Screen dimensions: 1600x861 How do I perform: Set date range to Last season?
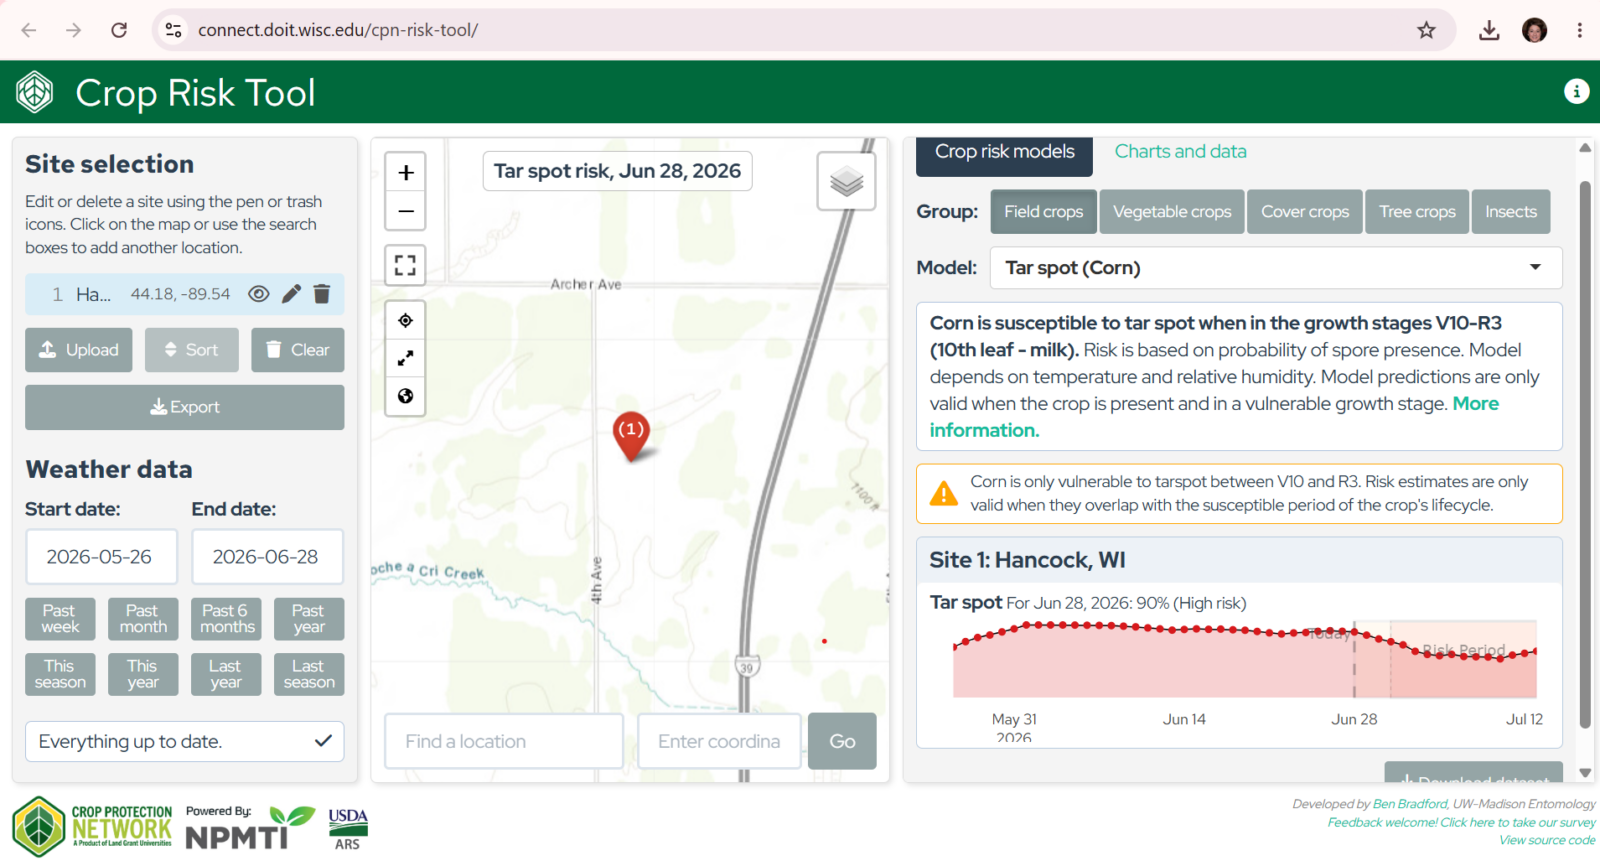point(309,674)
